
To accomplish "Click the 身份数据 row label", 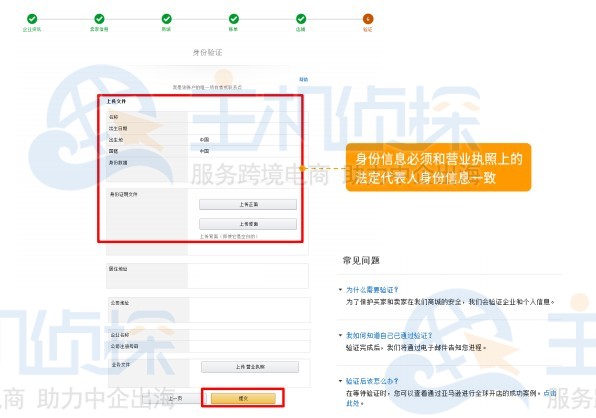I will (118, 162).
